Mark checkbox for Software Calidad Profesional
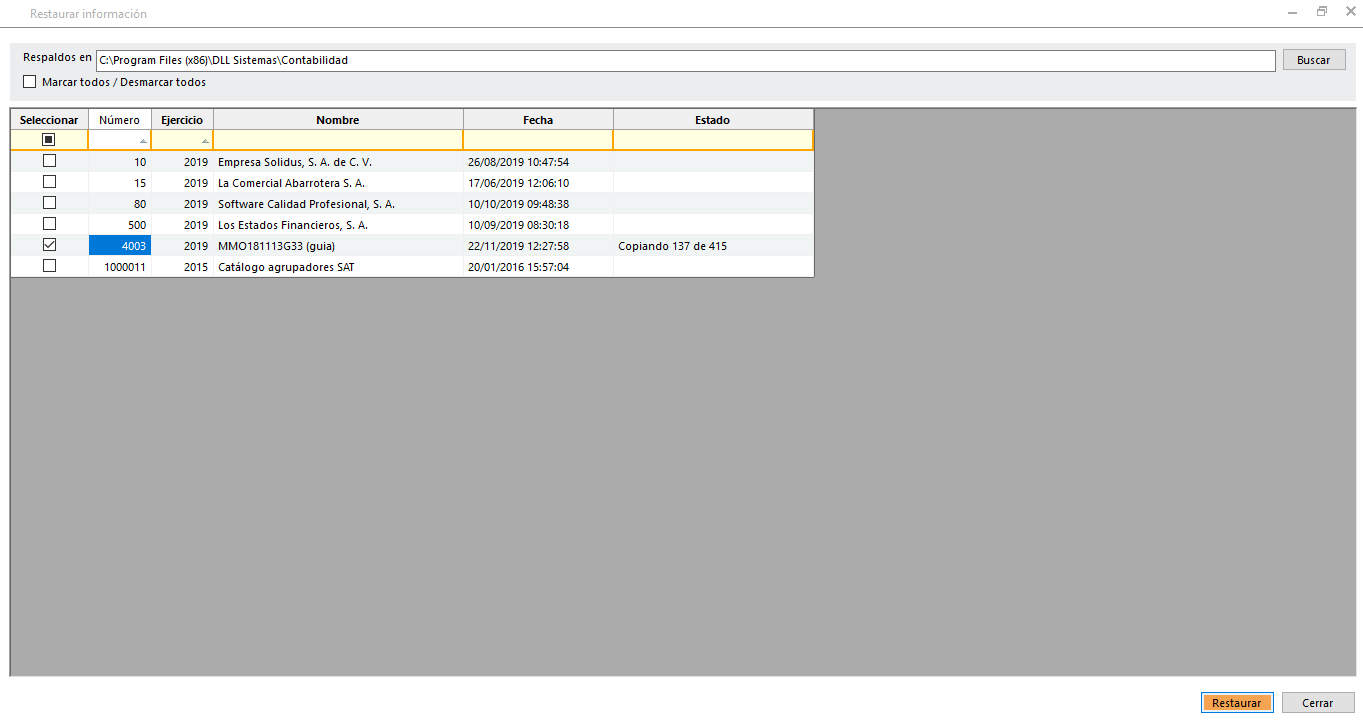 (49, 203)
